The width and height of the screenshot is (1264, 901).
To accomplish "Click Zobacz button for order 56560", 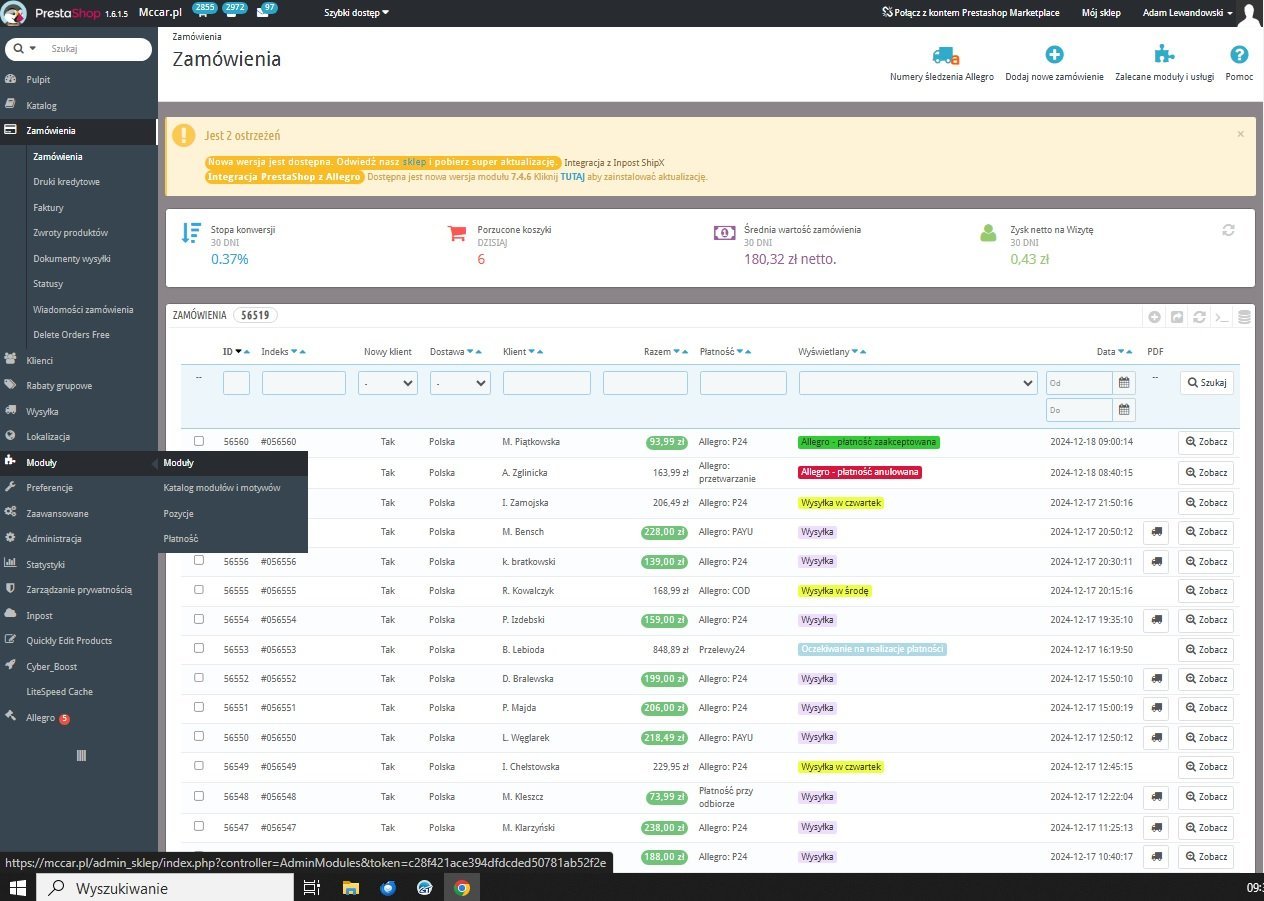I will [1205, 443].
